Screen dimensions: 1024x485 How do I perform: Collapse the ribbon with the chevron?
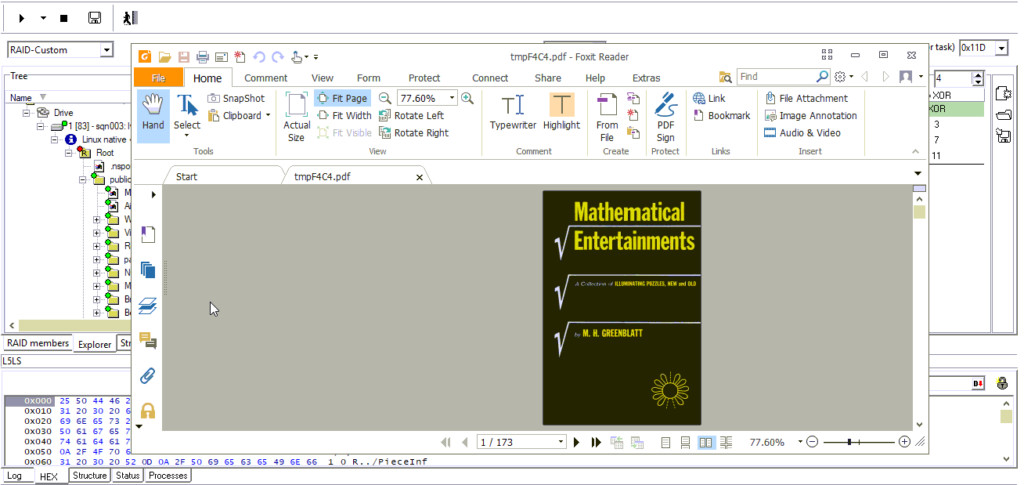point(916,151)
